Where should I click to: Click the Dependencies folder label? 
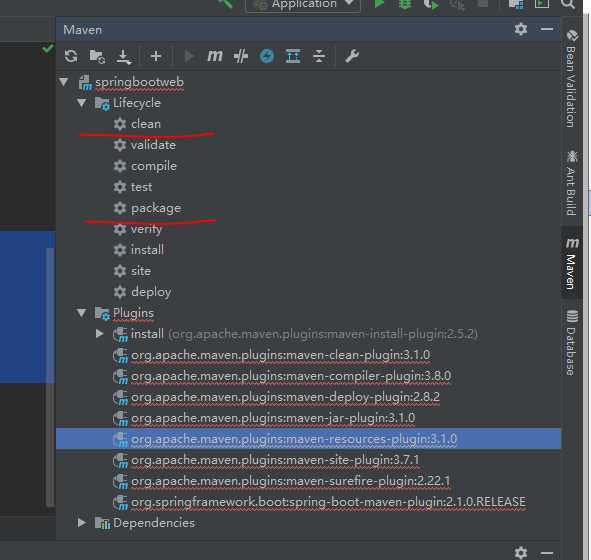click(154, 523)
